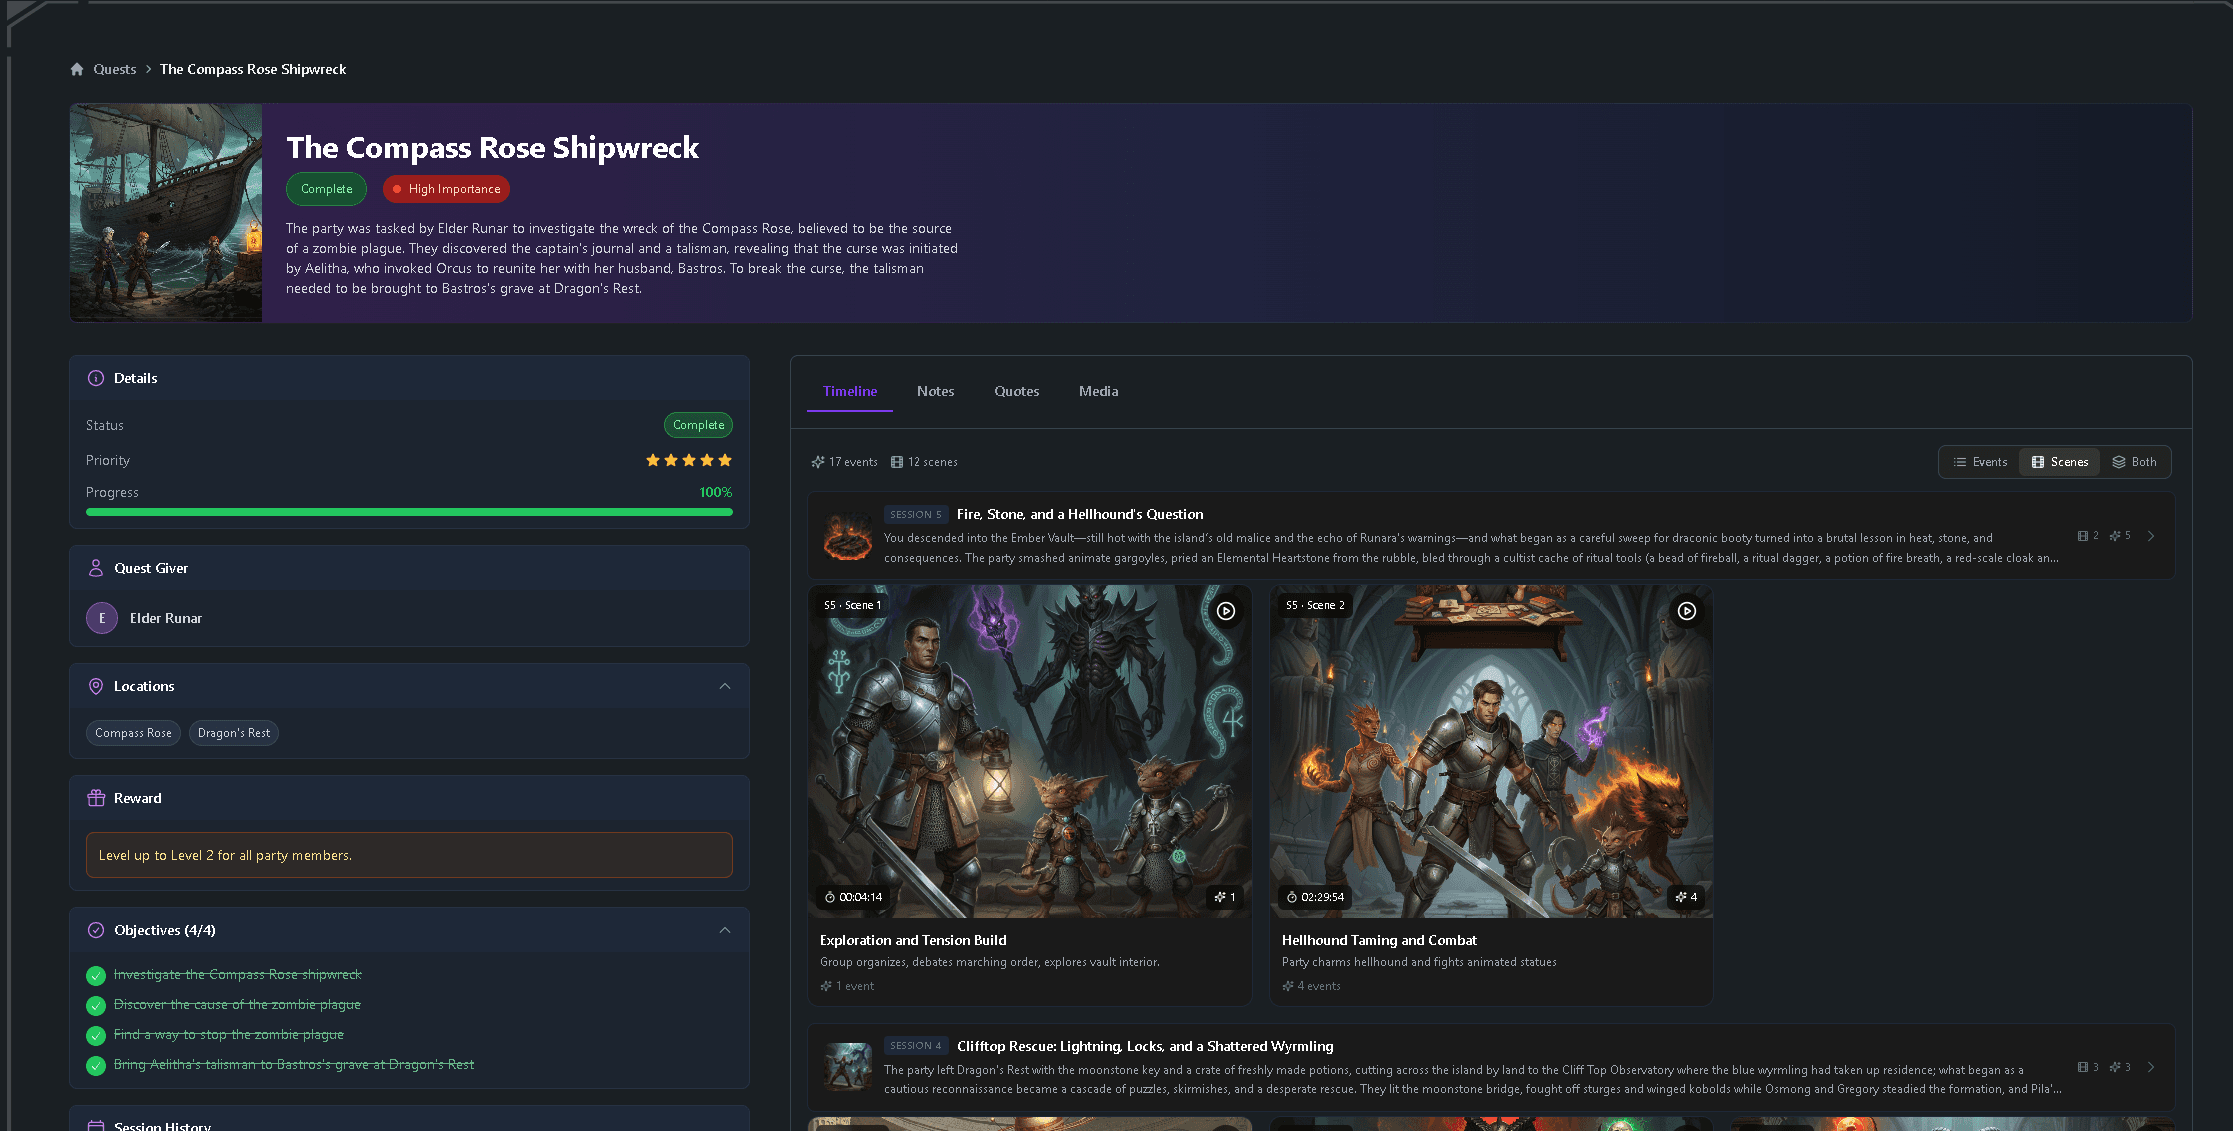Collapse the Locations section
2233x1131 pixels.
pos(725,686)
